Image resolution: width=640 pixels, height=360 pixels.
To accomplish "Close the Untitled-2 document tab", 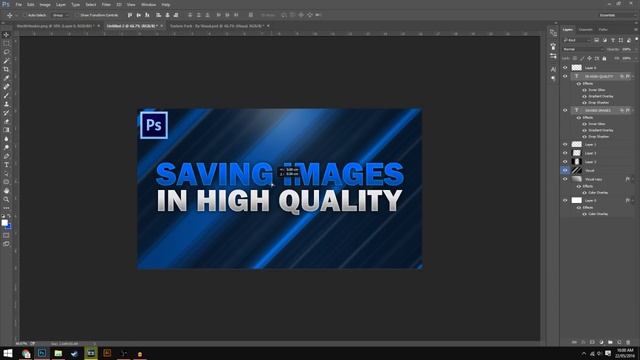I will (162, 26).
